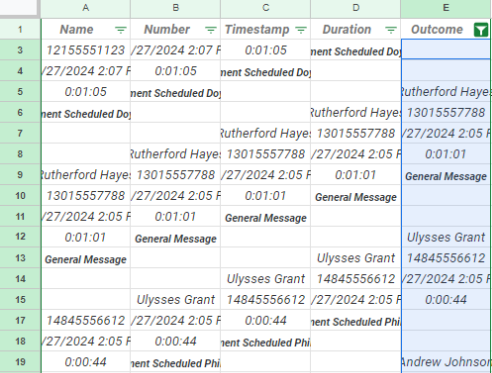This screenshot has width=492, height=373.
Task: Select cell D13 with Ulysses Grant
Action: coord(356,258)
